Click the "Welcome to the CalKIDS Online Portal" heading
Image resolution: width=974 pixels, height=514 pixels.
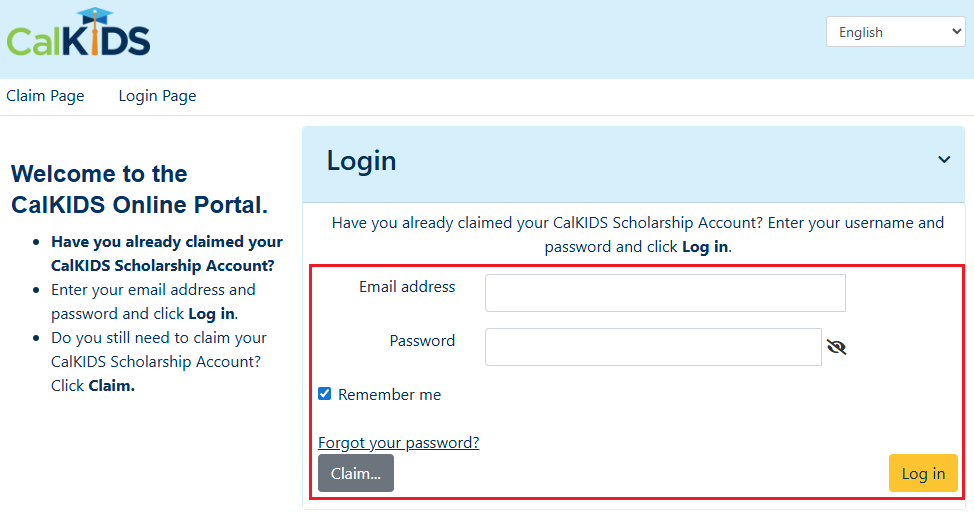tap(139, 189)
